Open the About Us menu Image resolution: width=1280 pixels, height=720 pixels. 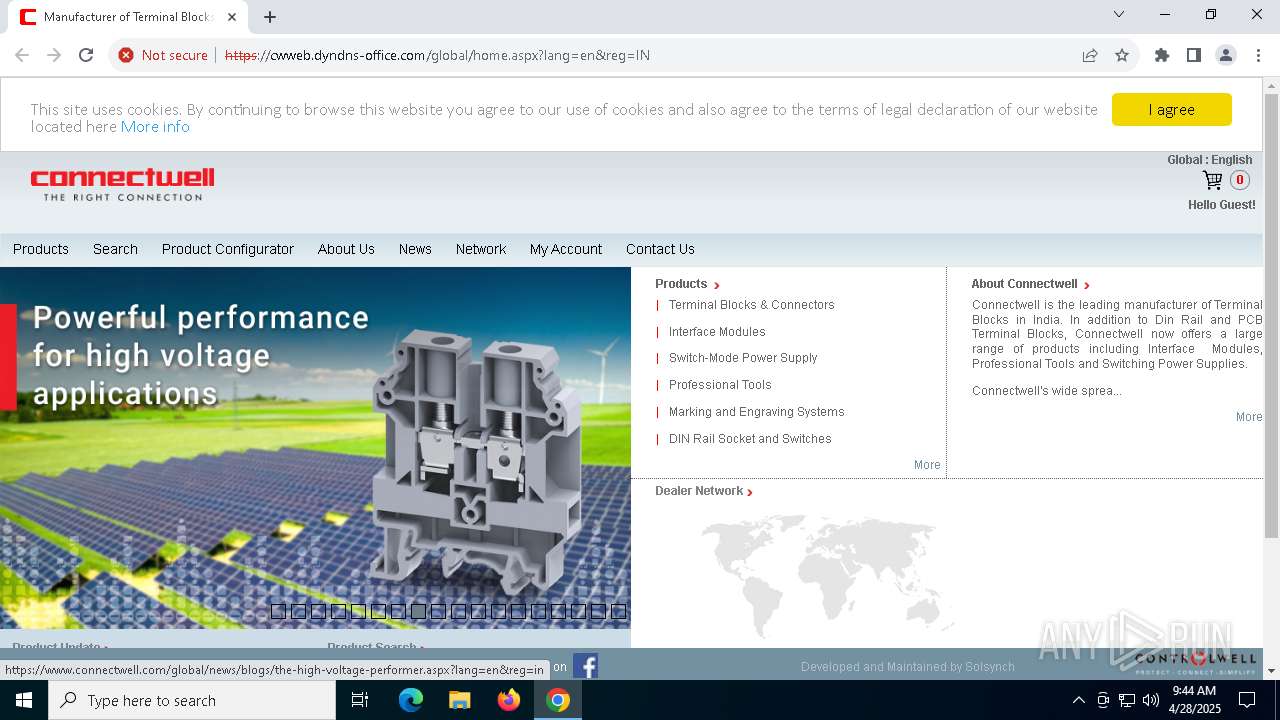coord(346,249)
